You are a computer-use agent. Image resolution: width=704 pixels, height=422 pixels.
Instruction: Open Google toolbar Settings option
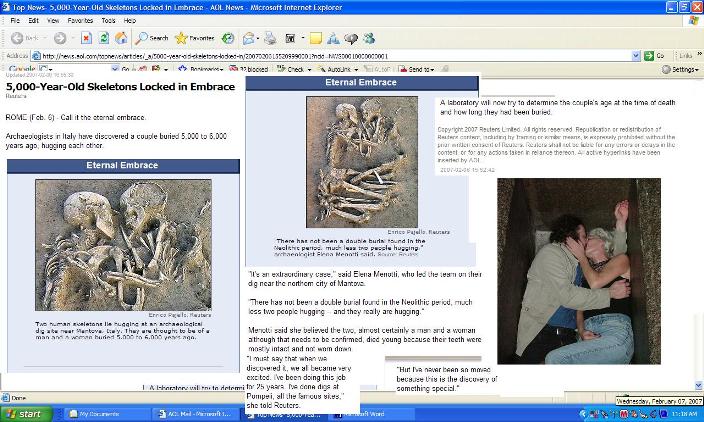coord(682,70)
